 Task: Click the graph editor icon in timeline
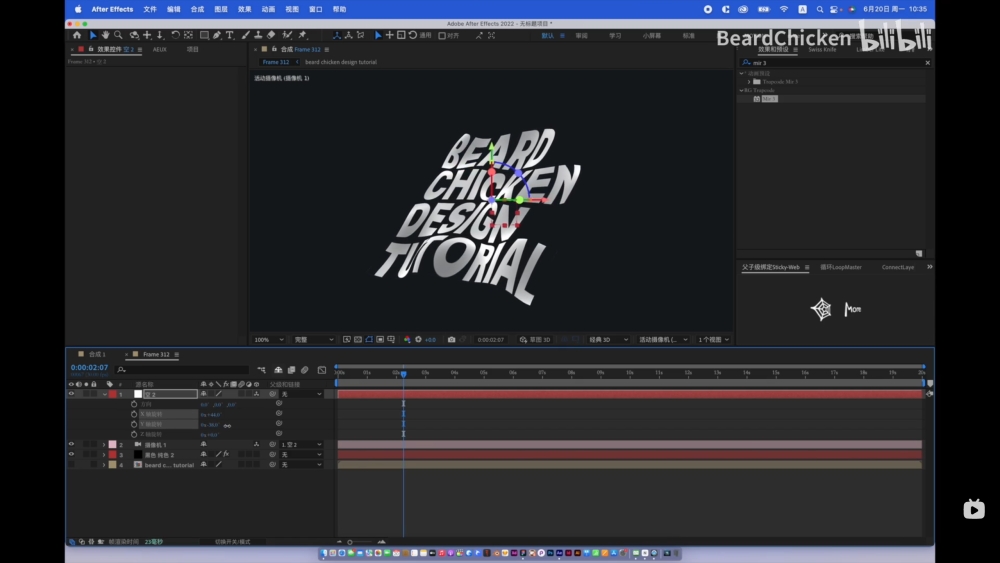[322, 370]
